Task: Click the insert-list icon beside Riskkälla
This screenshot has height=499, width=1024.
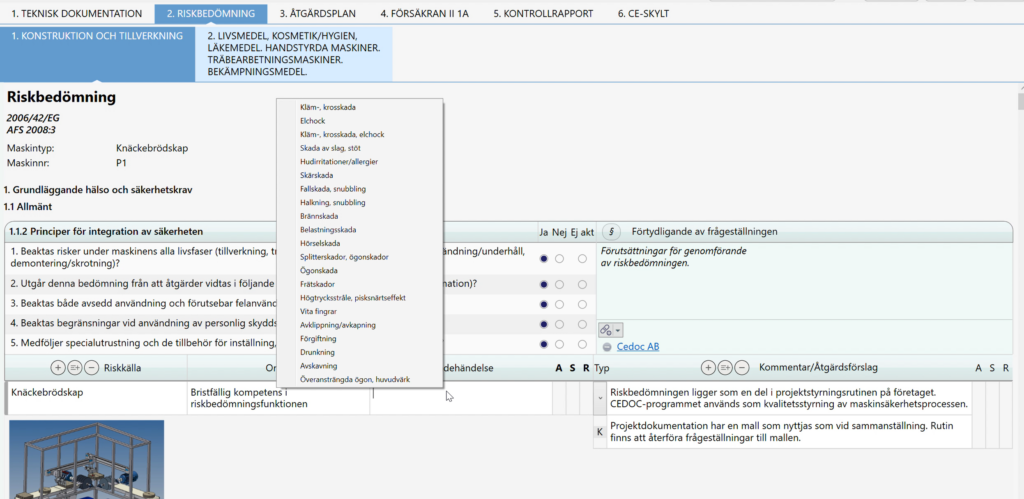Action: 74,368
